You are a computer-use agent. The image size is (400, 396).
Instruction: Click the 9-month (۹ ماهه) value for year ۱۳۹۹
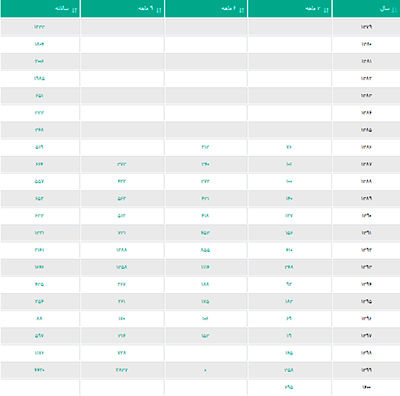122,370
